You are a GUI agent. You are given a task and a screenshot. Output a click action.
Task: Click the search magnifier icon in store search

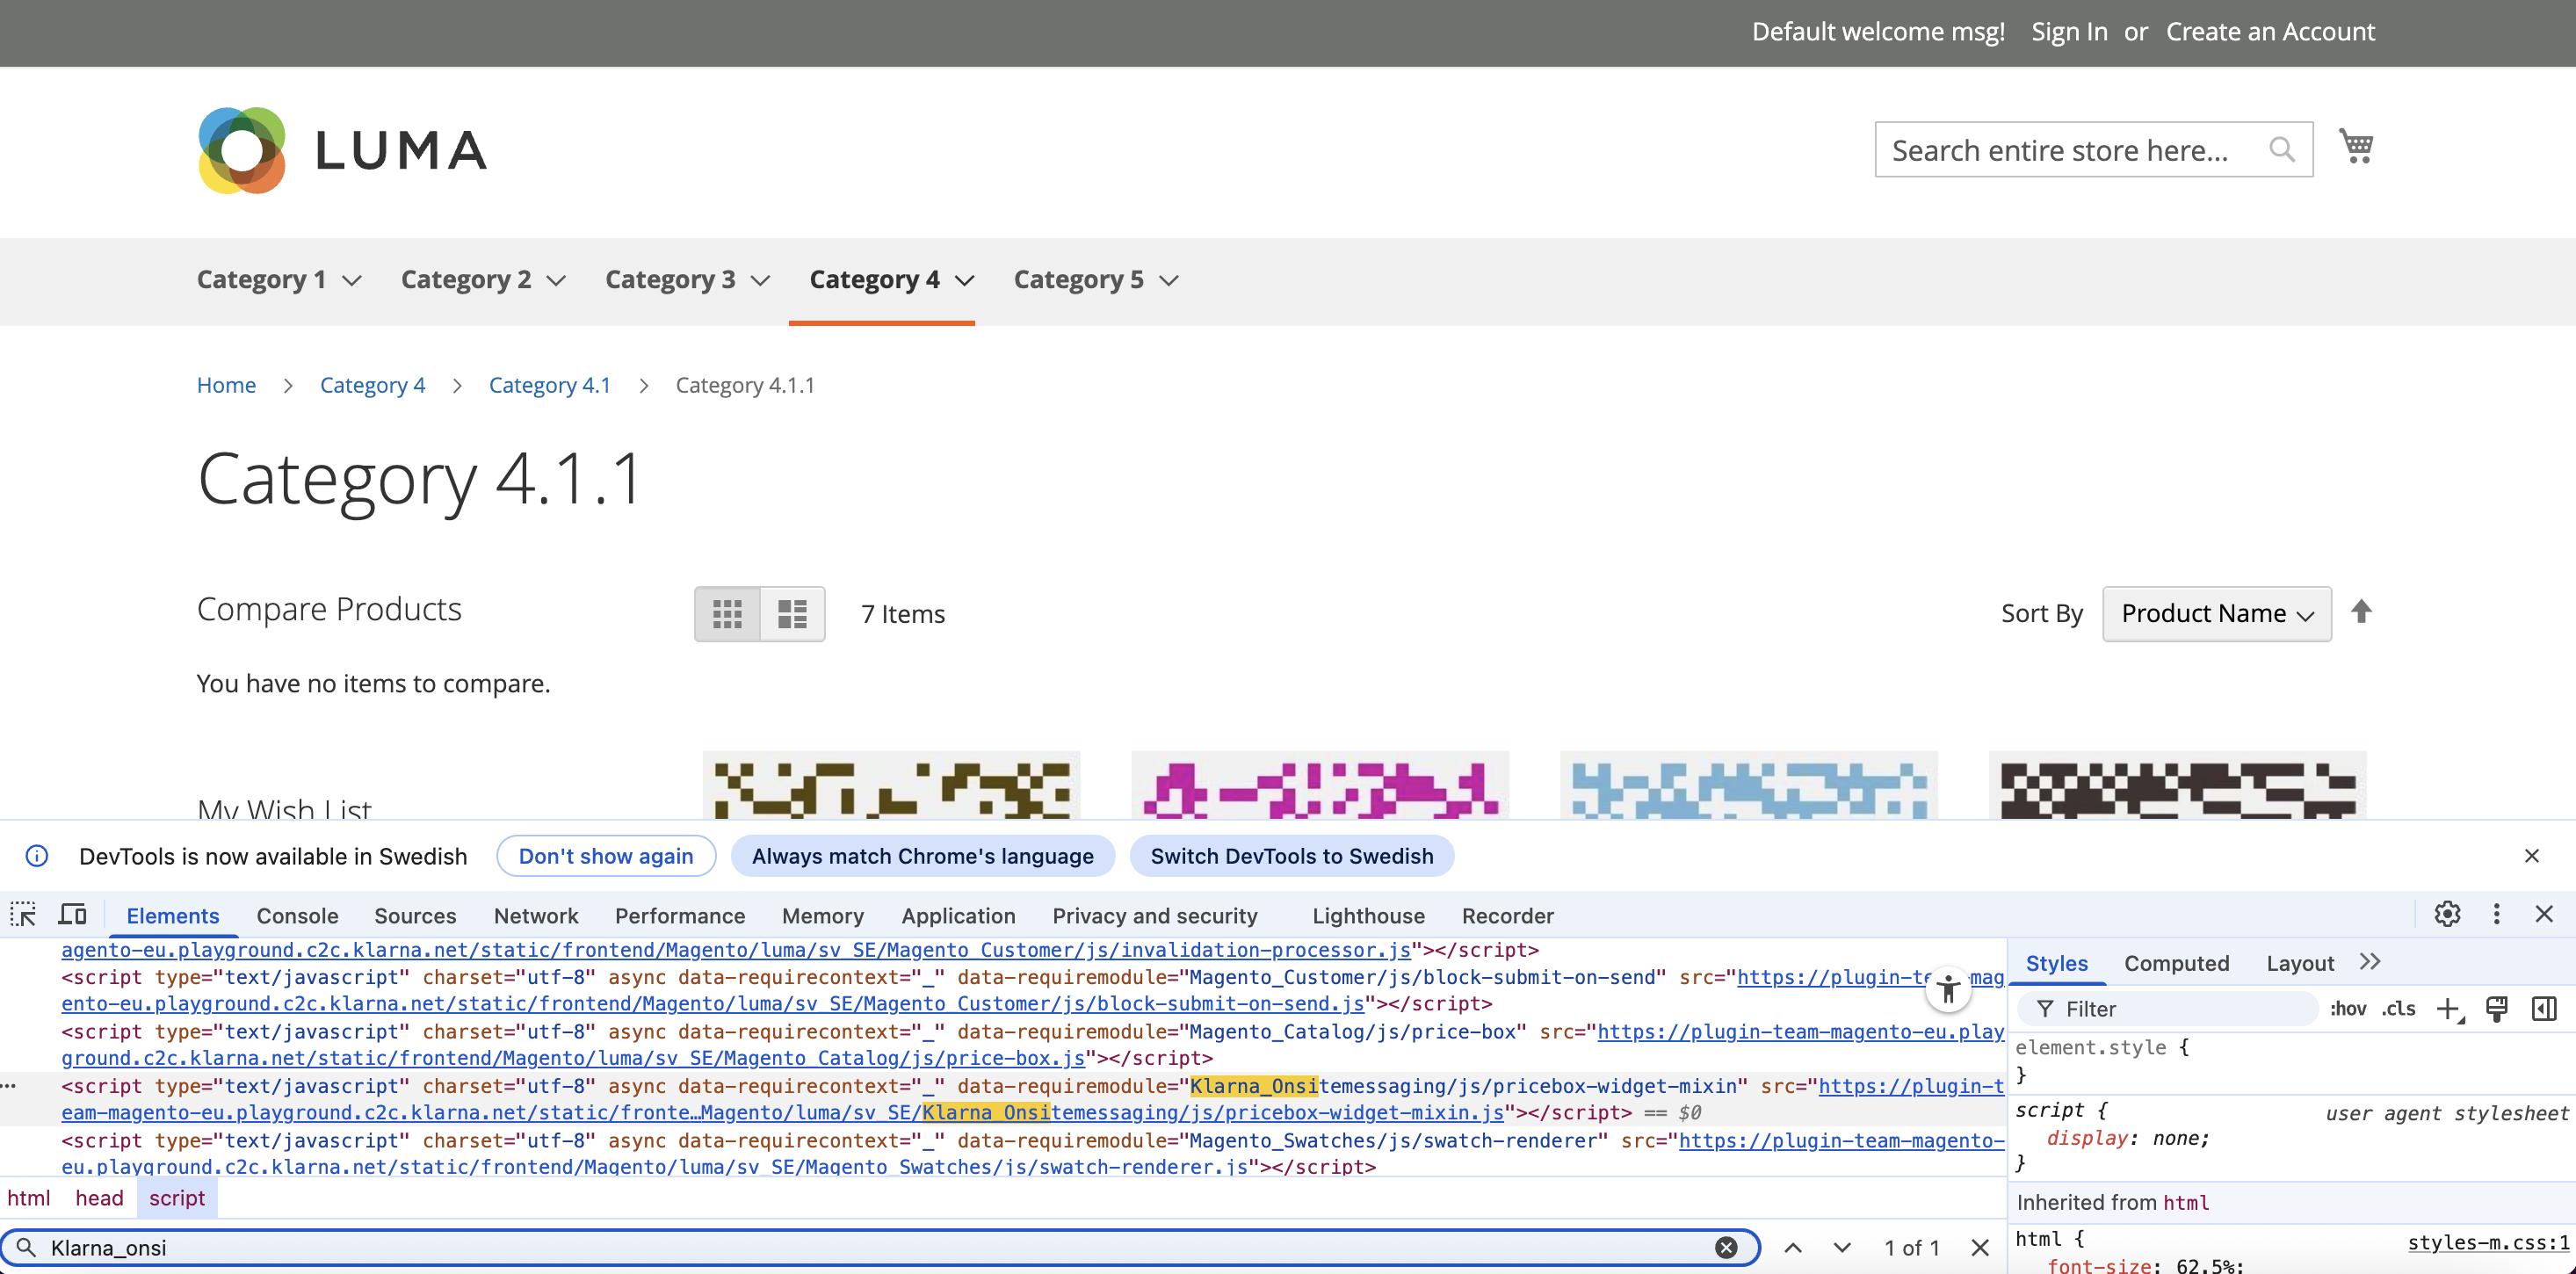pyautogui.click(x=2282, y=149)
